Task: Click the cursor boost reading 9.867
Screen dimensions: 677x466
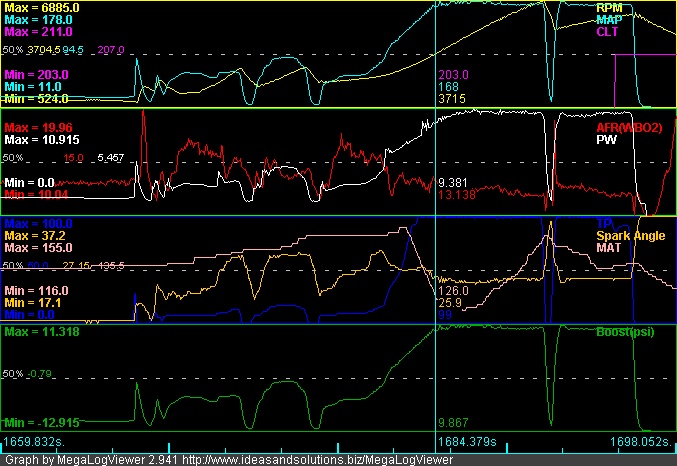Action: [453, 422]
